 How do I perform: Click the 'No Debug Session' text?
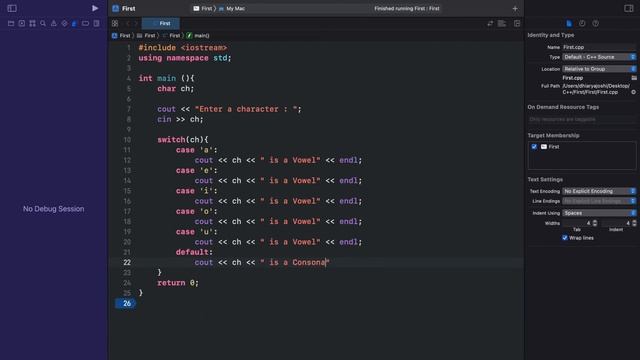point(53,209)
